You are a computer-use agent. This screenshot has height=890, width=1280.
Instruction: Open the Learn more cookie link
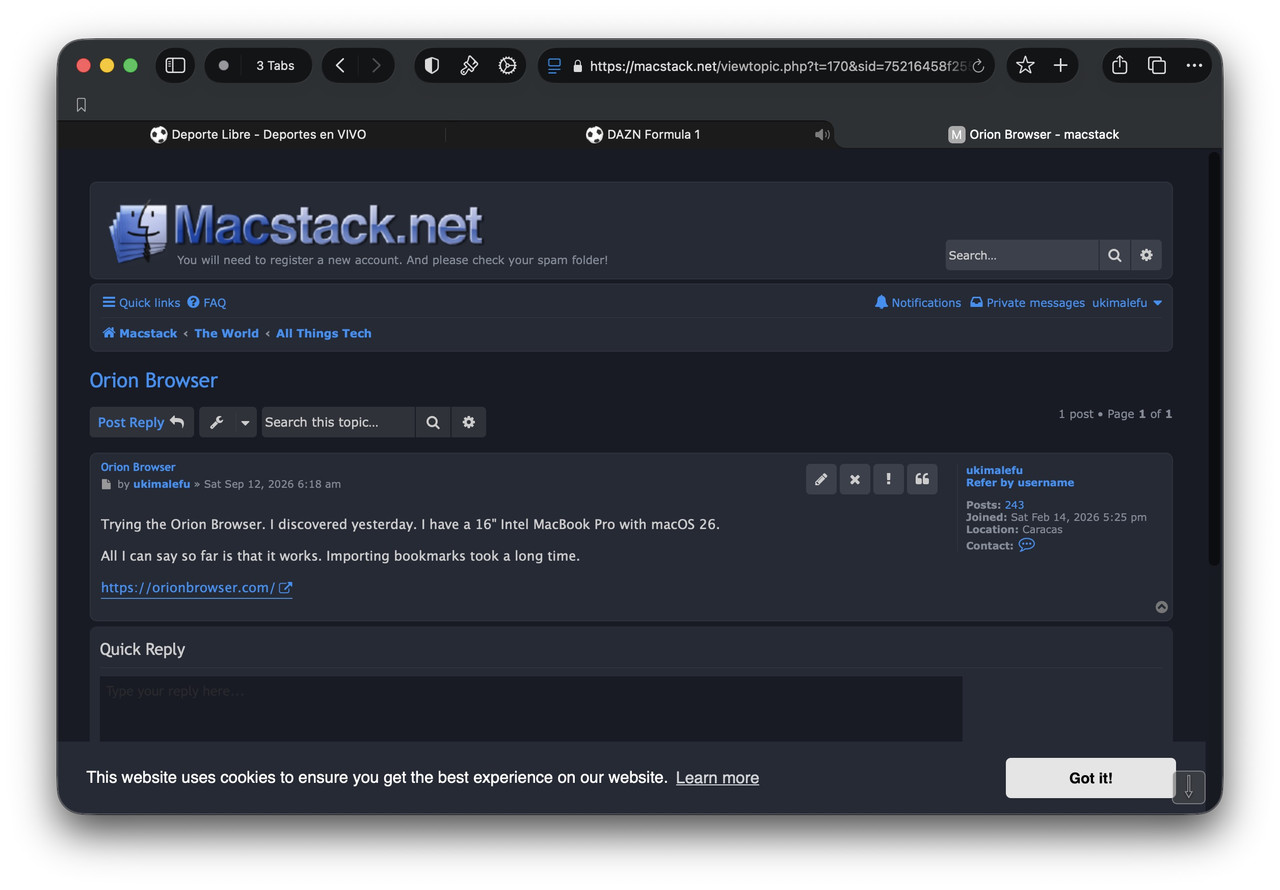(x=717, y=777)
